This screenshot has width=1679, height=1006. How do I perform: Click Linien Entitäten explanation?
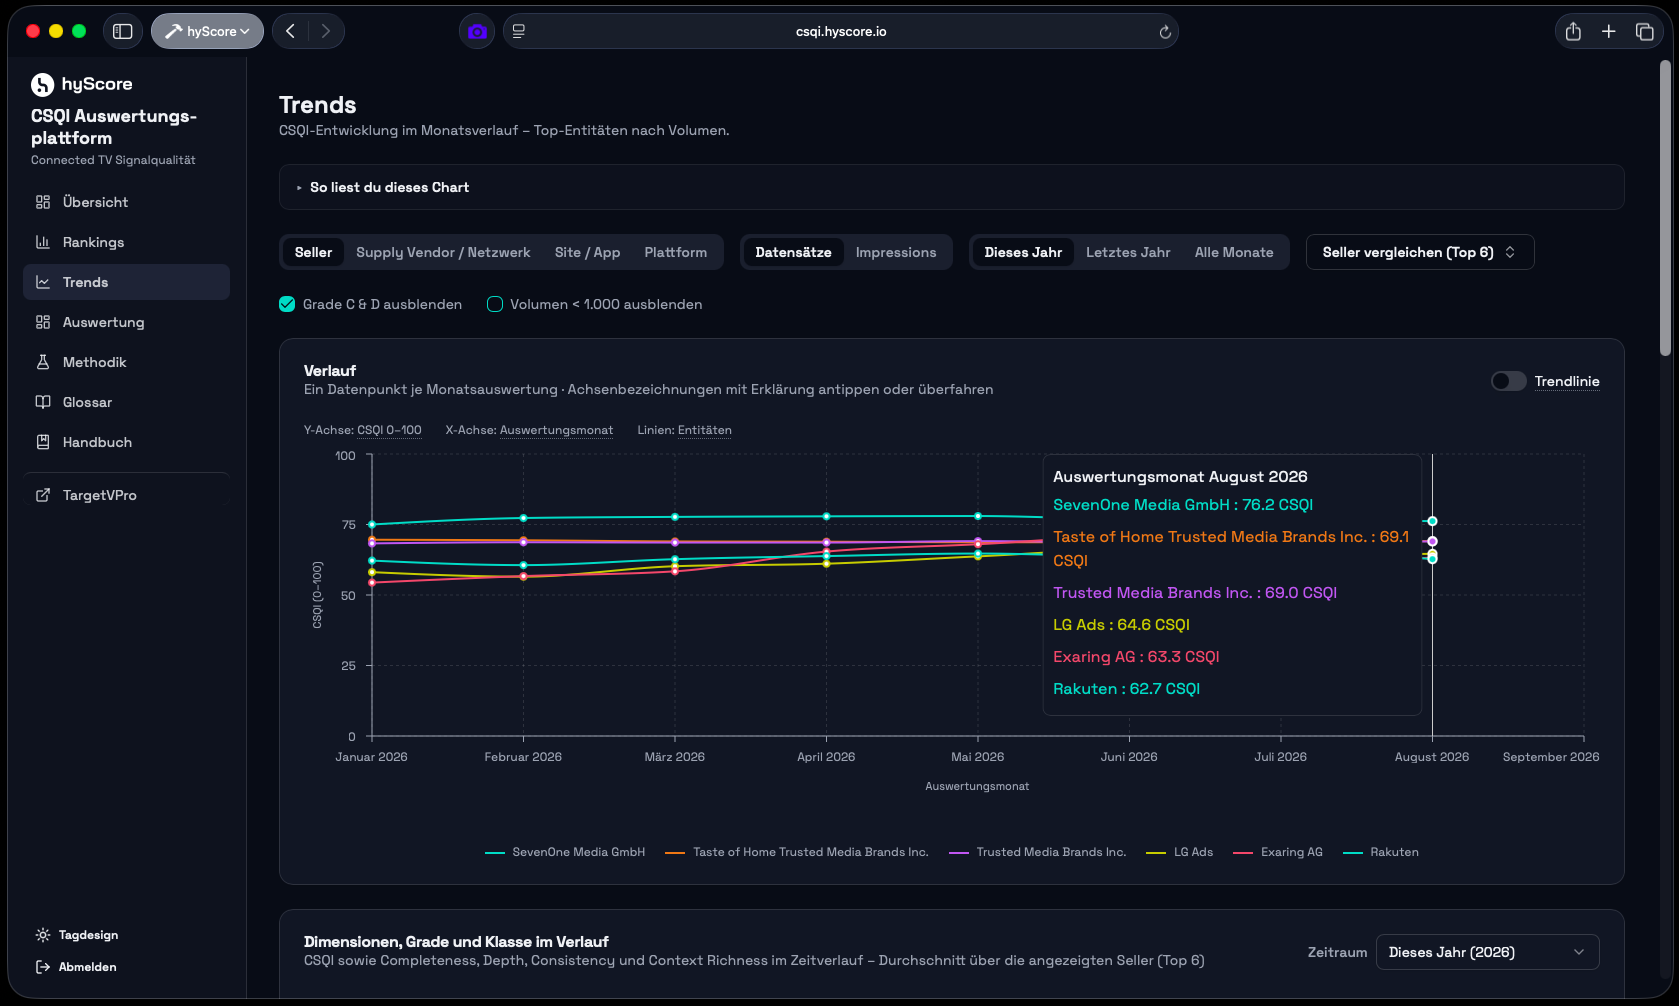tap(705, 430)
